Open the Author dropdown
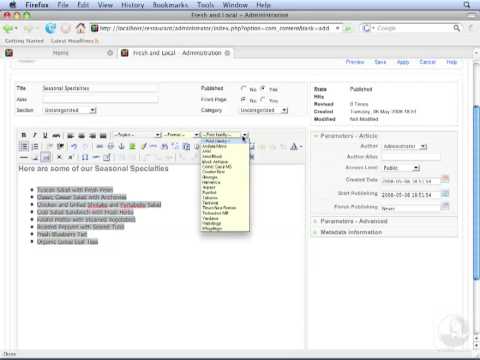The image size is (480, 360). tap(405, 146)
